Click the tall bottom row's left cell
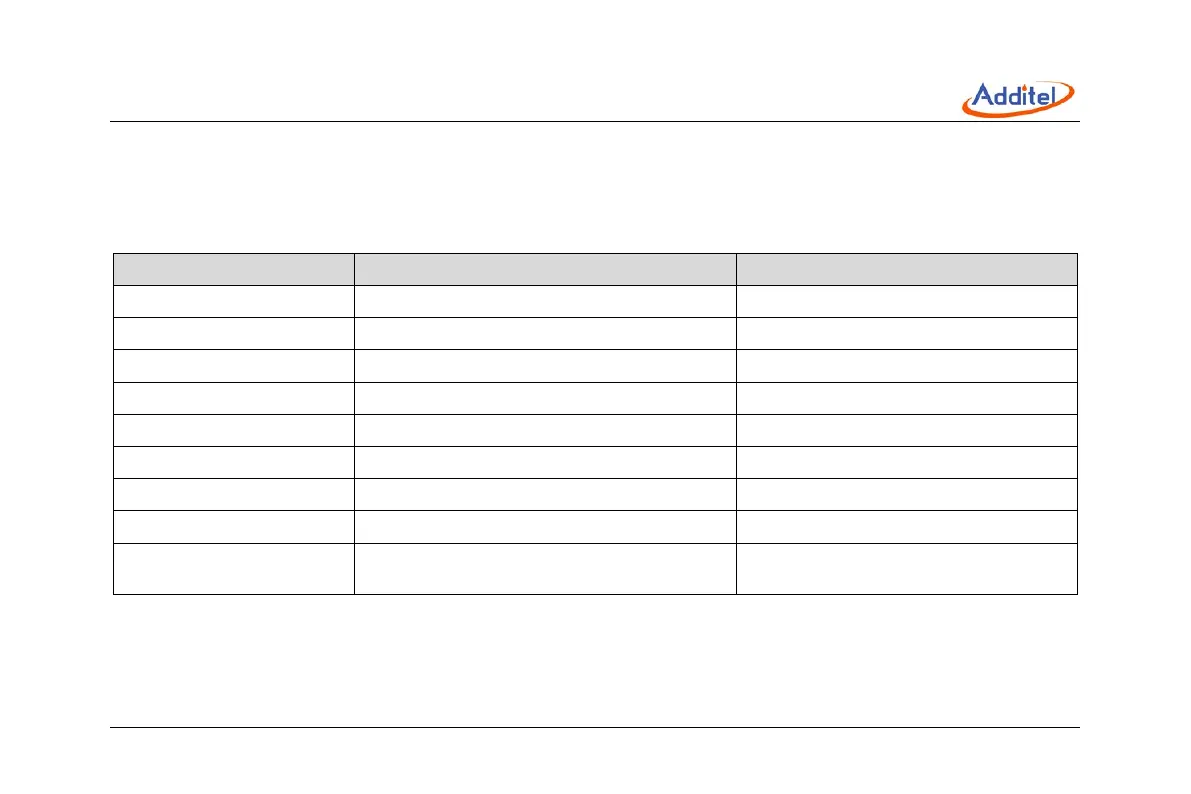Screen dimensions: 1191x794 click(x=233, y=568)
